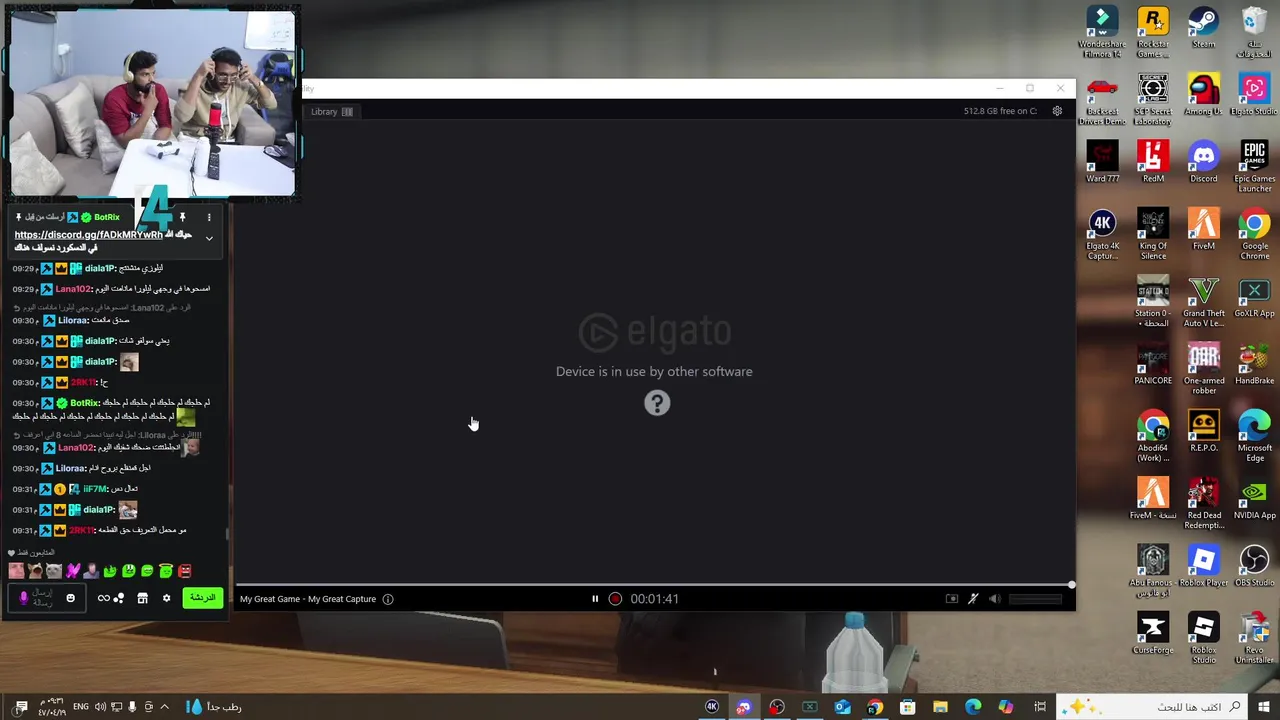Click the taskbar search box
1280x720 pixels.
tap(1153, 707)
